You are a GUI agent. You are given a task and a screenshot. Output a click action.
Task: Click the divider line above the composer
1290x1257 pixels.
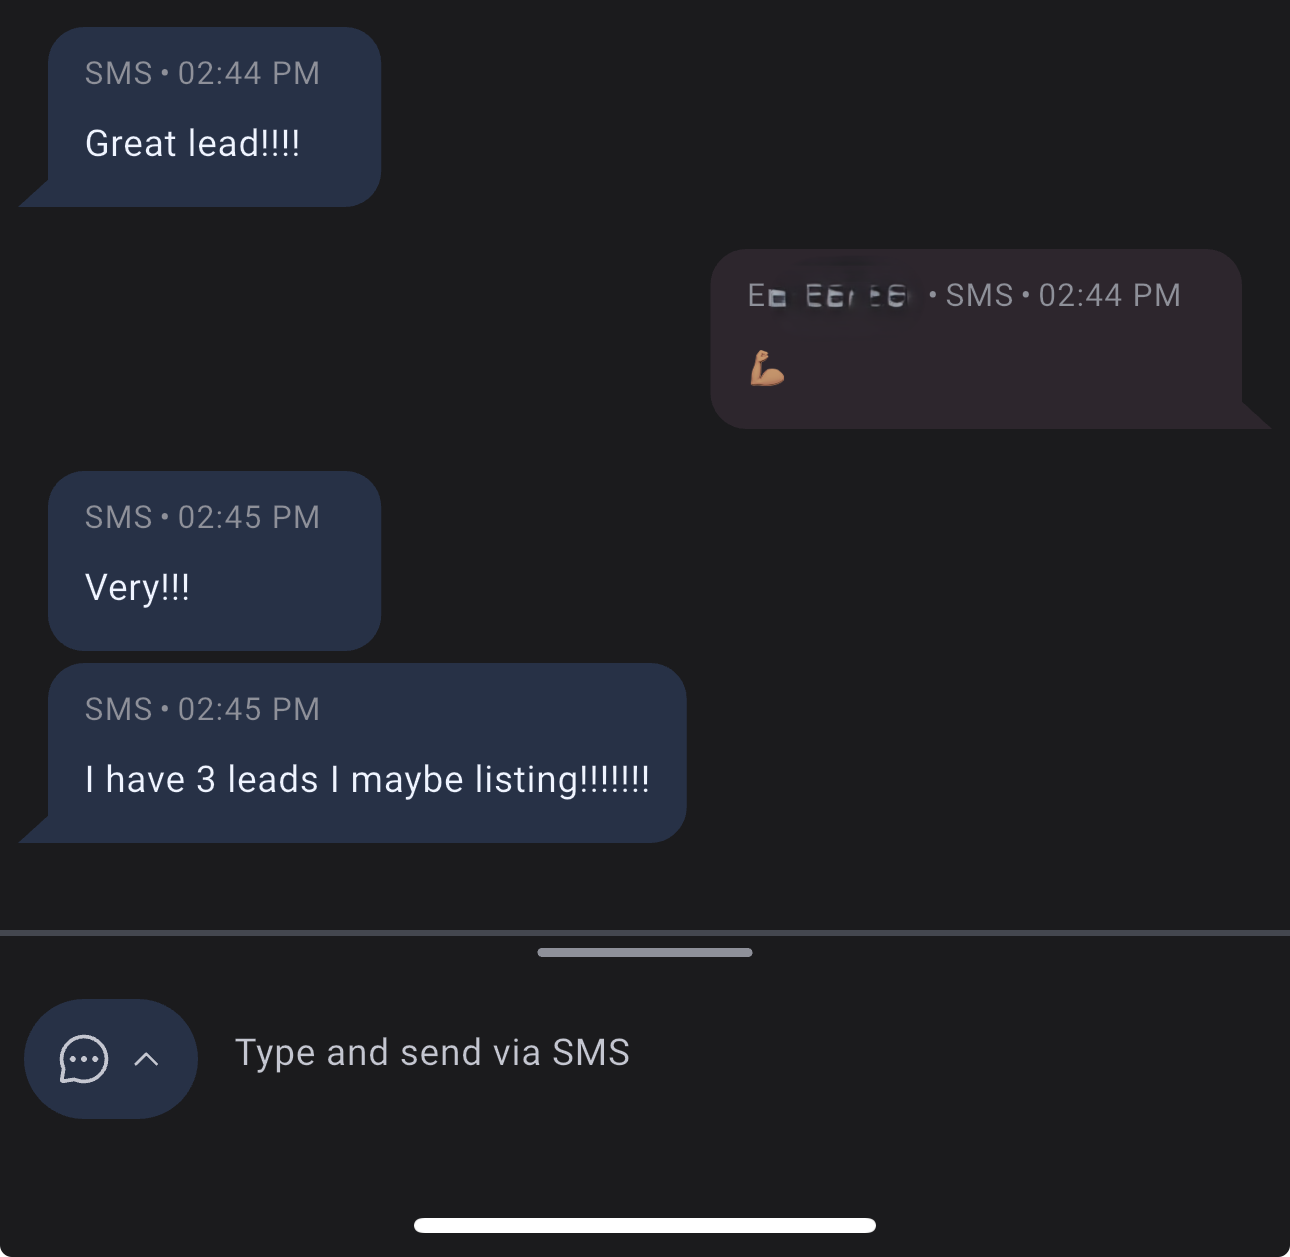(x=645, y=933)
